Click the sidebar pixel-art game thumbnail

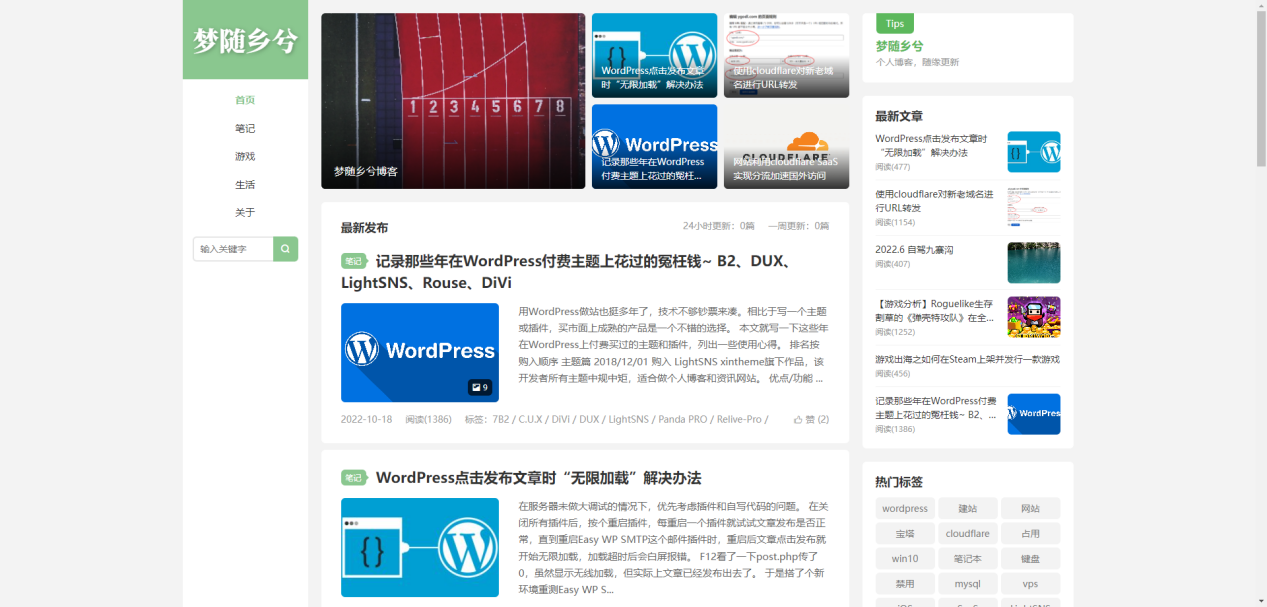coord(1034,317)
